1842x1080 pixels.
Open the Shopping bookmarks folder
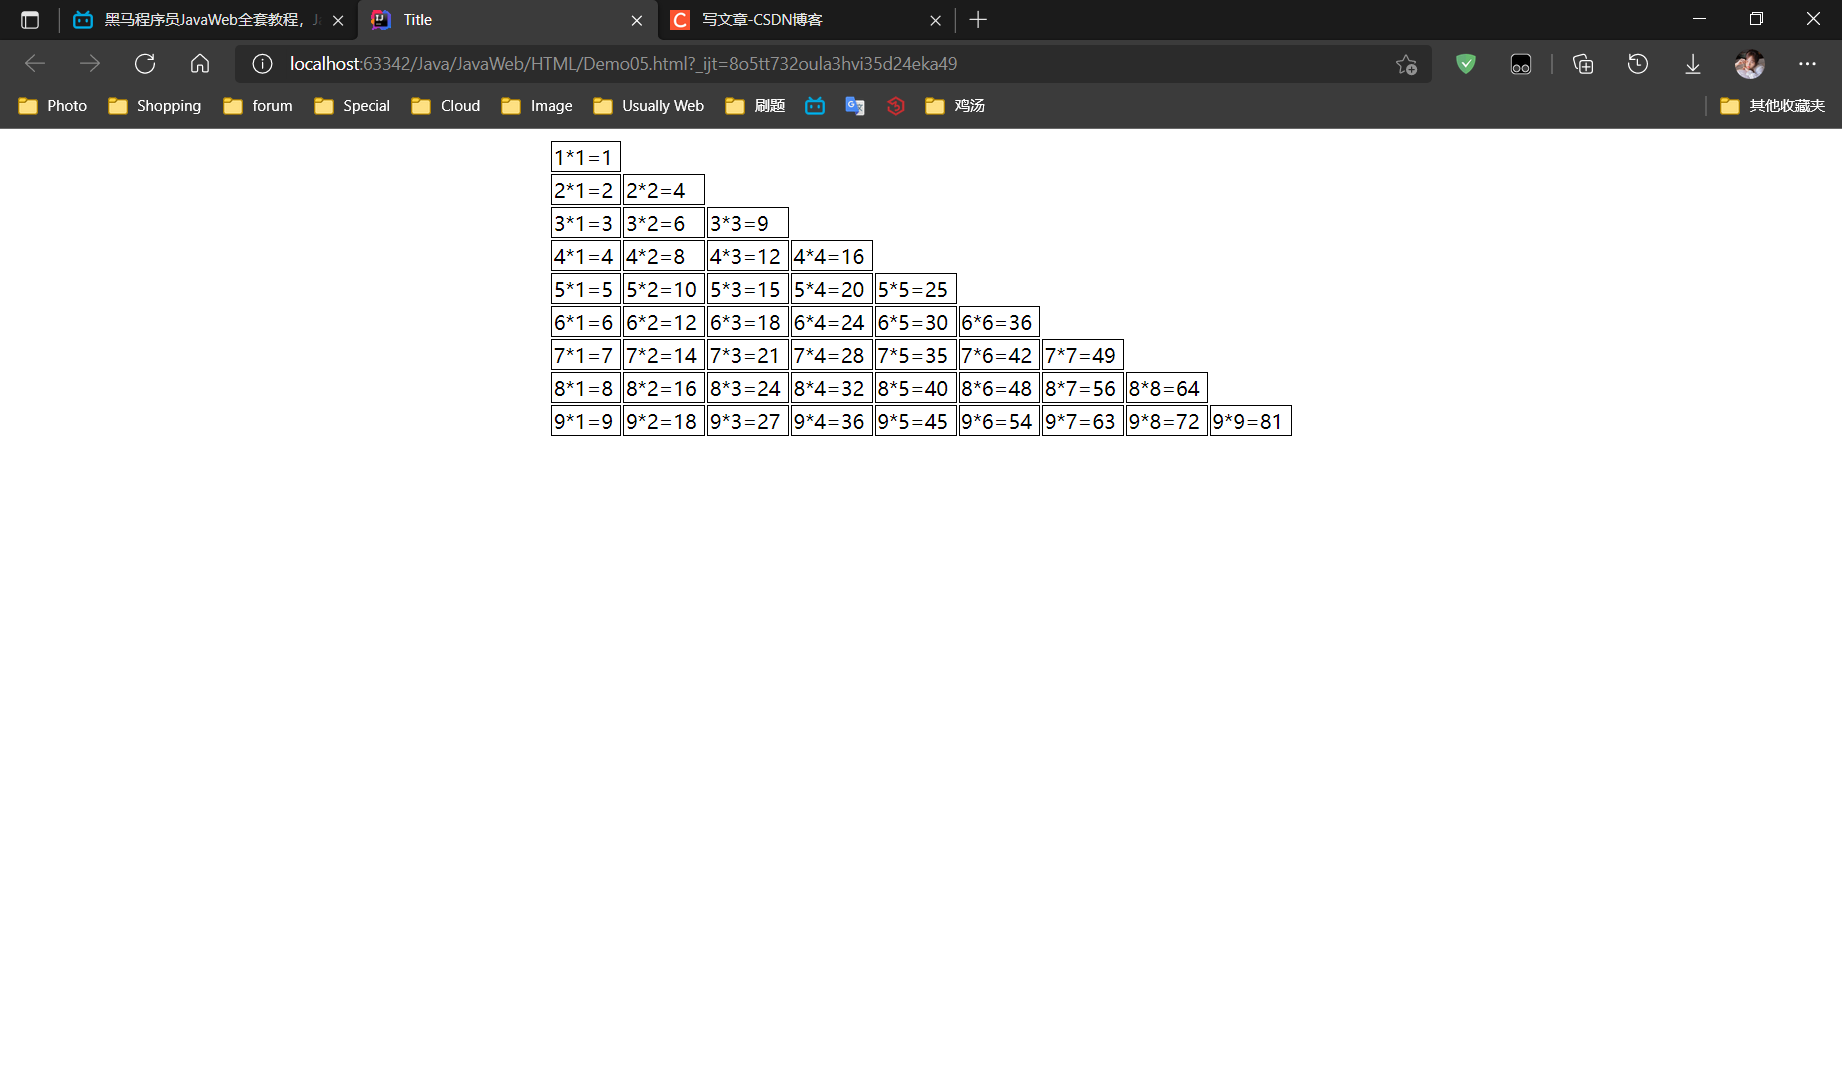[x=155, y=106]
